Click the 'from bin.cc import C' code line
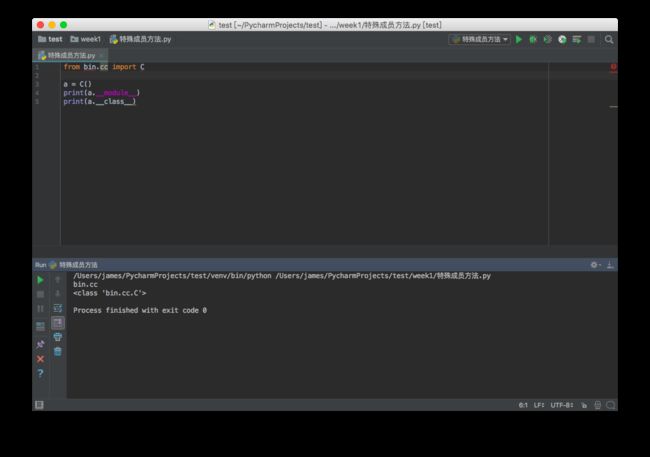The image size is (650, 457). click(x=104, y=67)
